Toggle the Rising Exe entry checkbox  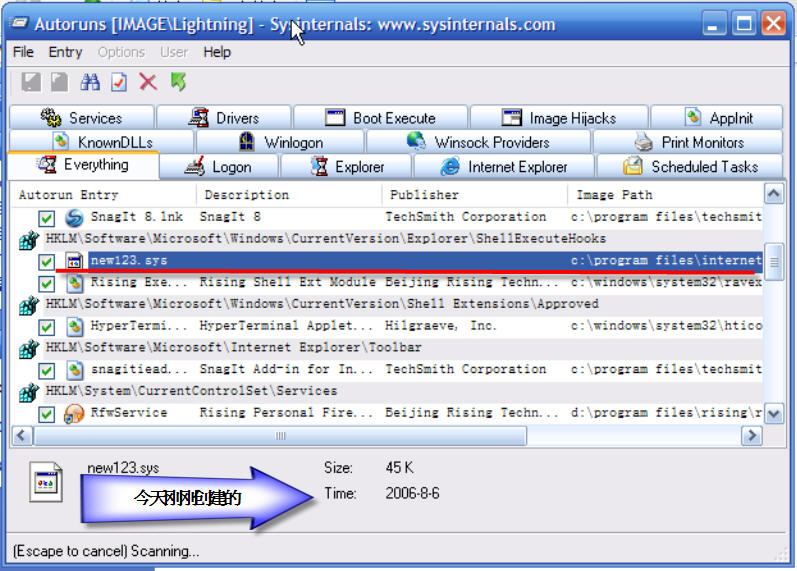46,283
